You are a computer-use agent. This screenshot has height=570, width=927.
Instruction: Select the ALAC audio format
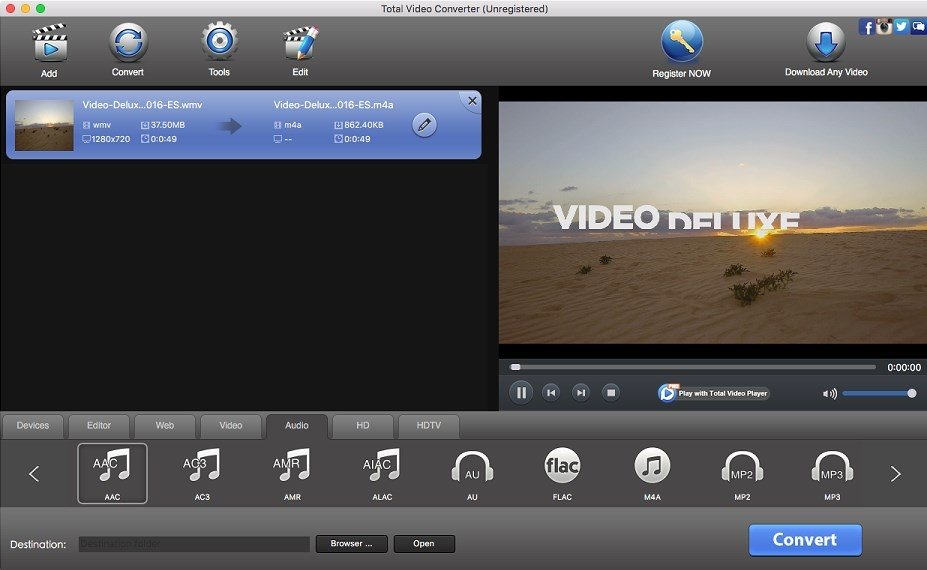382,474
